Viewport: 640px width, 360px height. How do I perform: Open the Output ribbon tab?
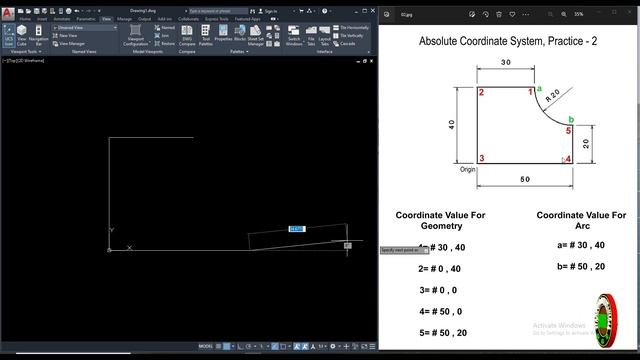tap(144, 19)
